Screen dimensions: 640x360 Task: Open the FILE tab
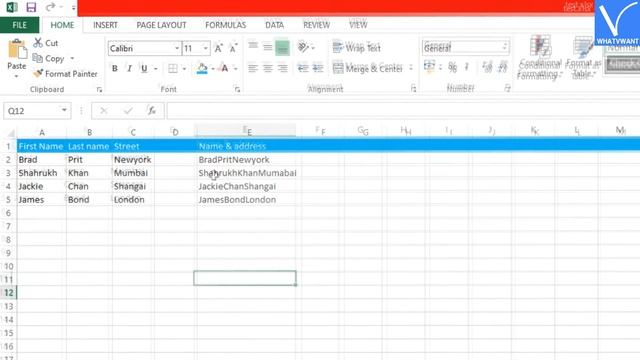click(x=19, y=25)
